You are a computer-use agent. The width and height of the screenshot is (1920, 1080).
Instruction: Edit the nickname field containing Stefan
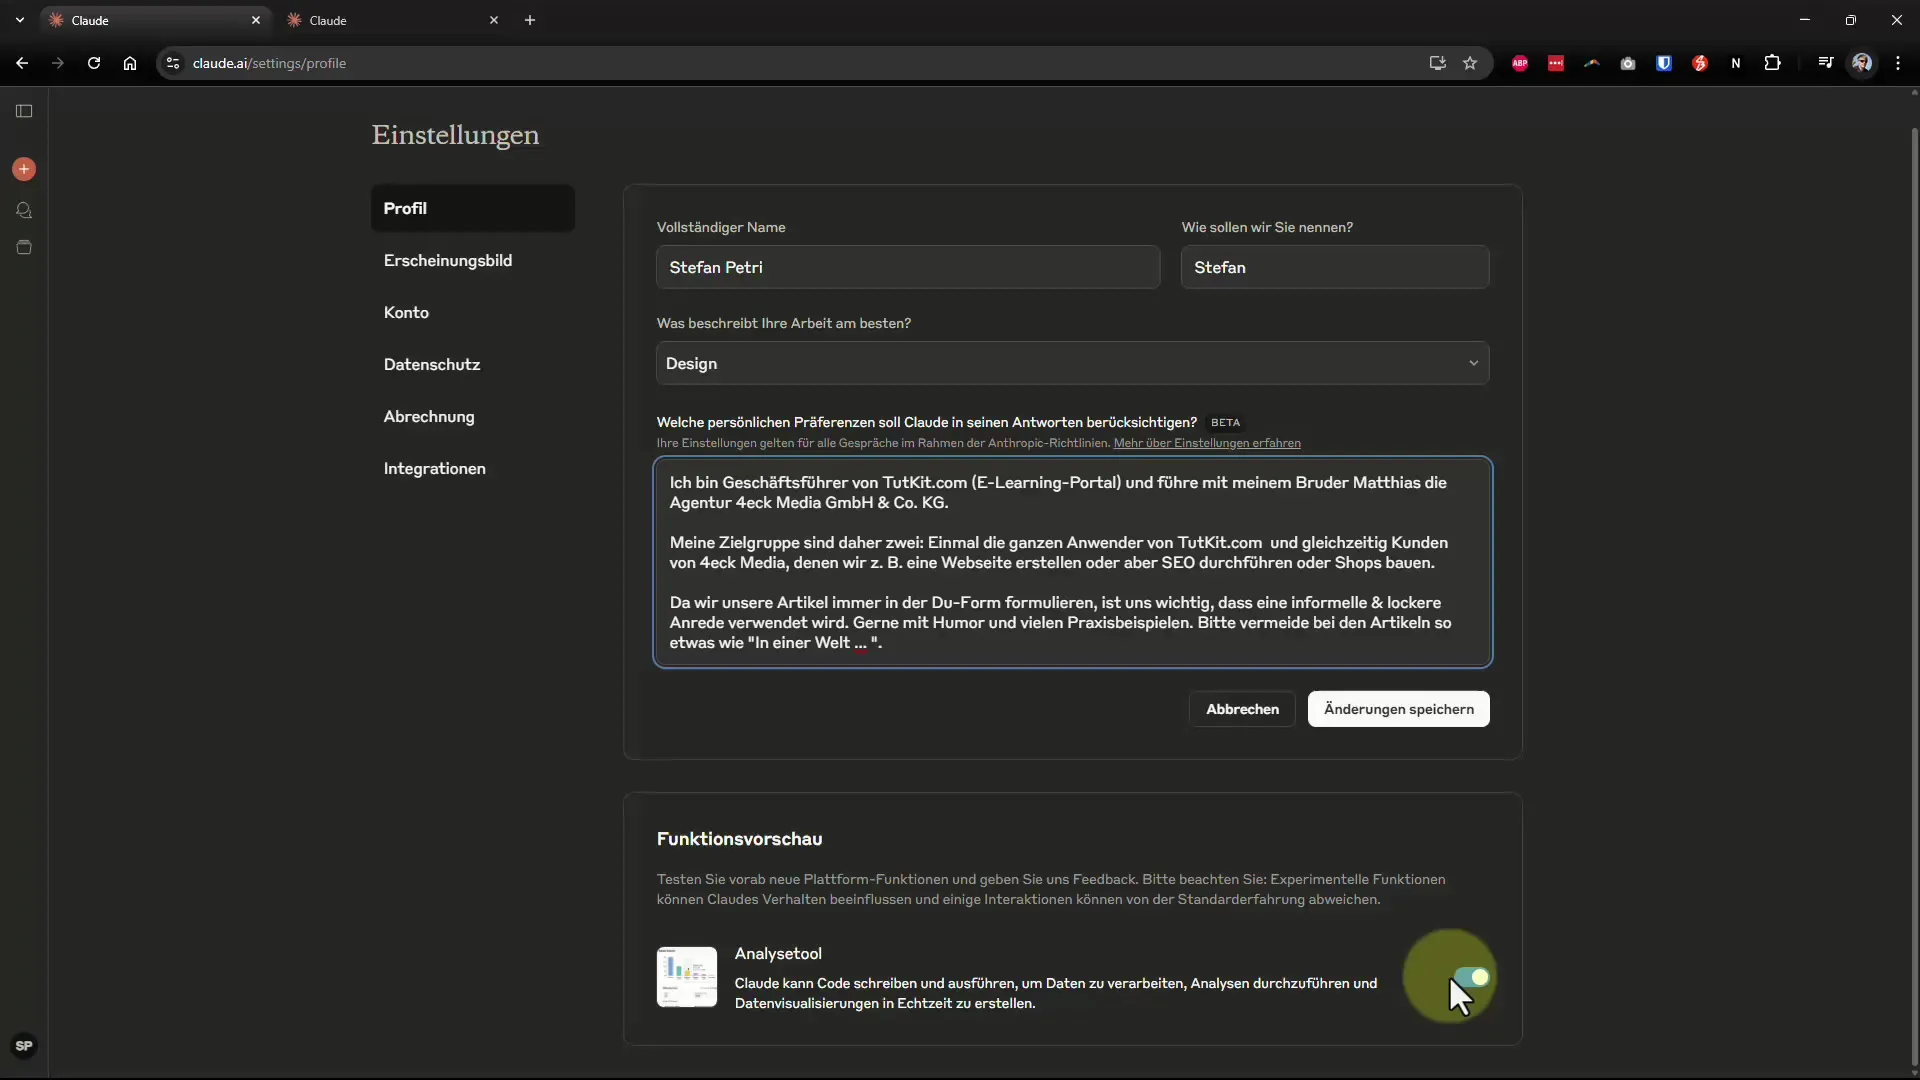pyautogui.click(x=1335, y=267)
